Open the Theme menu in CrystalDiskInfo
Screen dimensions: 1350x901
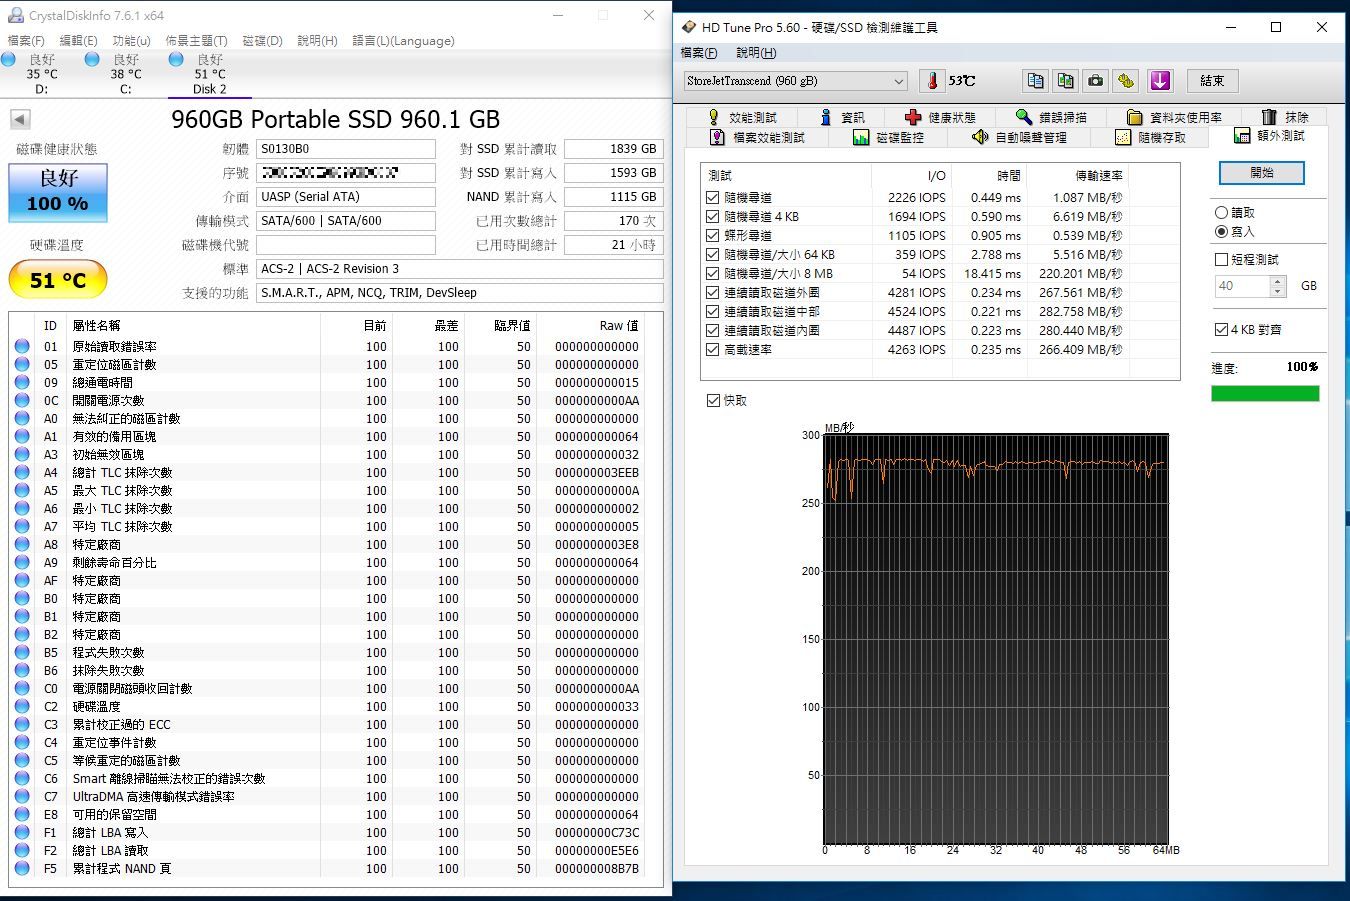coord(196,41)
